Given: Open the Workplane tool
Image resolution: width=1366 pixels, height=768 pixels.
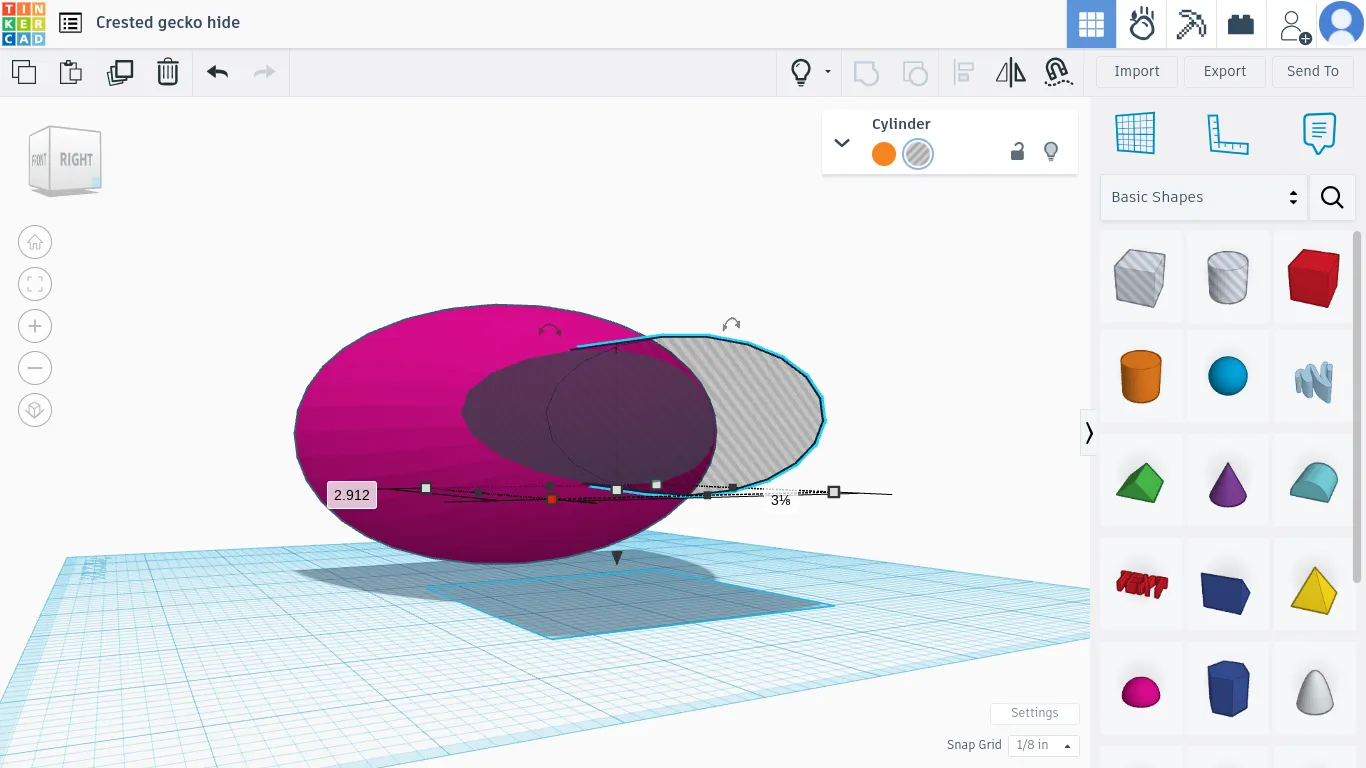Looking at the screenshot, I should coord(1135,133).
